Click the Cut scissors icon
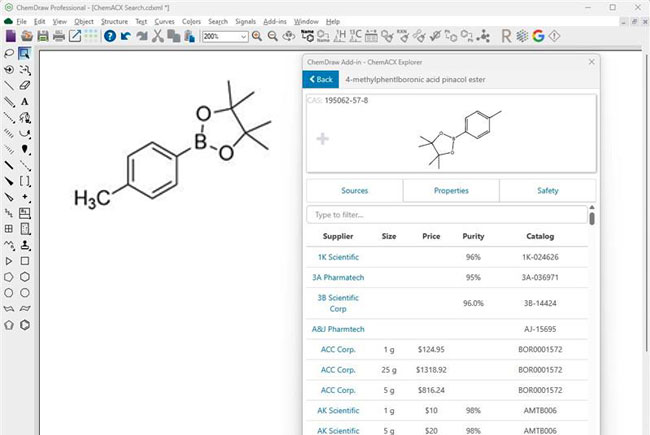This screenshot has width=650, height=435. pyautogui.click(x=158, y=36)
